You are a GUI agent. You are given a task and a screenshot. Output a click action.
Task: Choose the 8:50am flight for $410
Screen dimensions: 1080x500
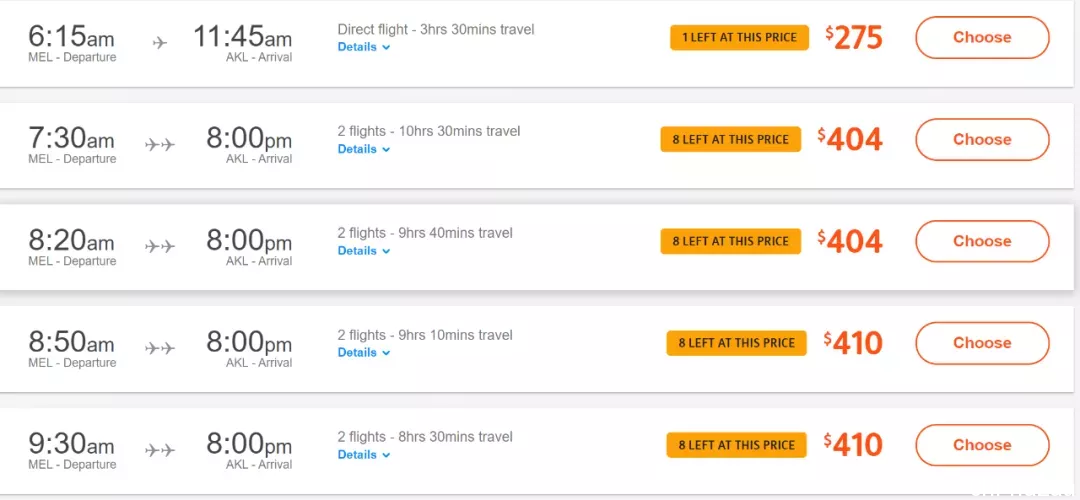click(982, 343)
